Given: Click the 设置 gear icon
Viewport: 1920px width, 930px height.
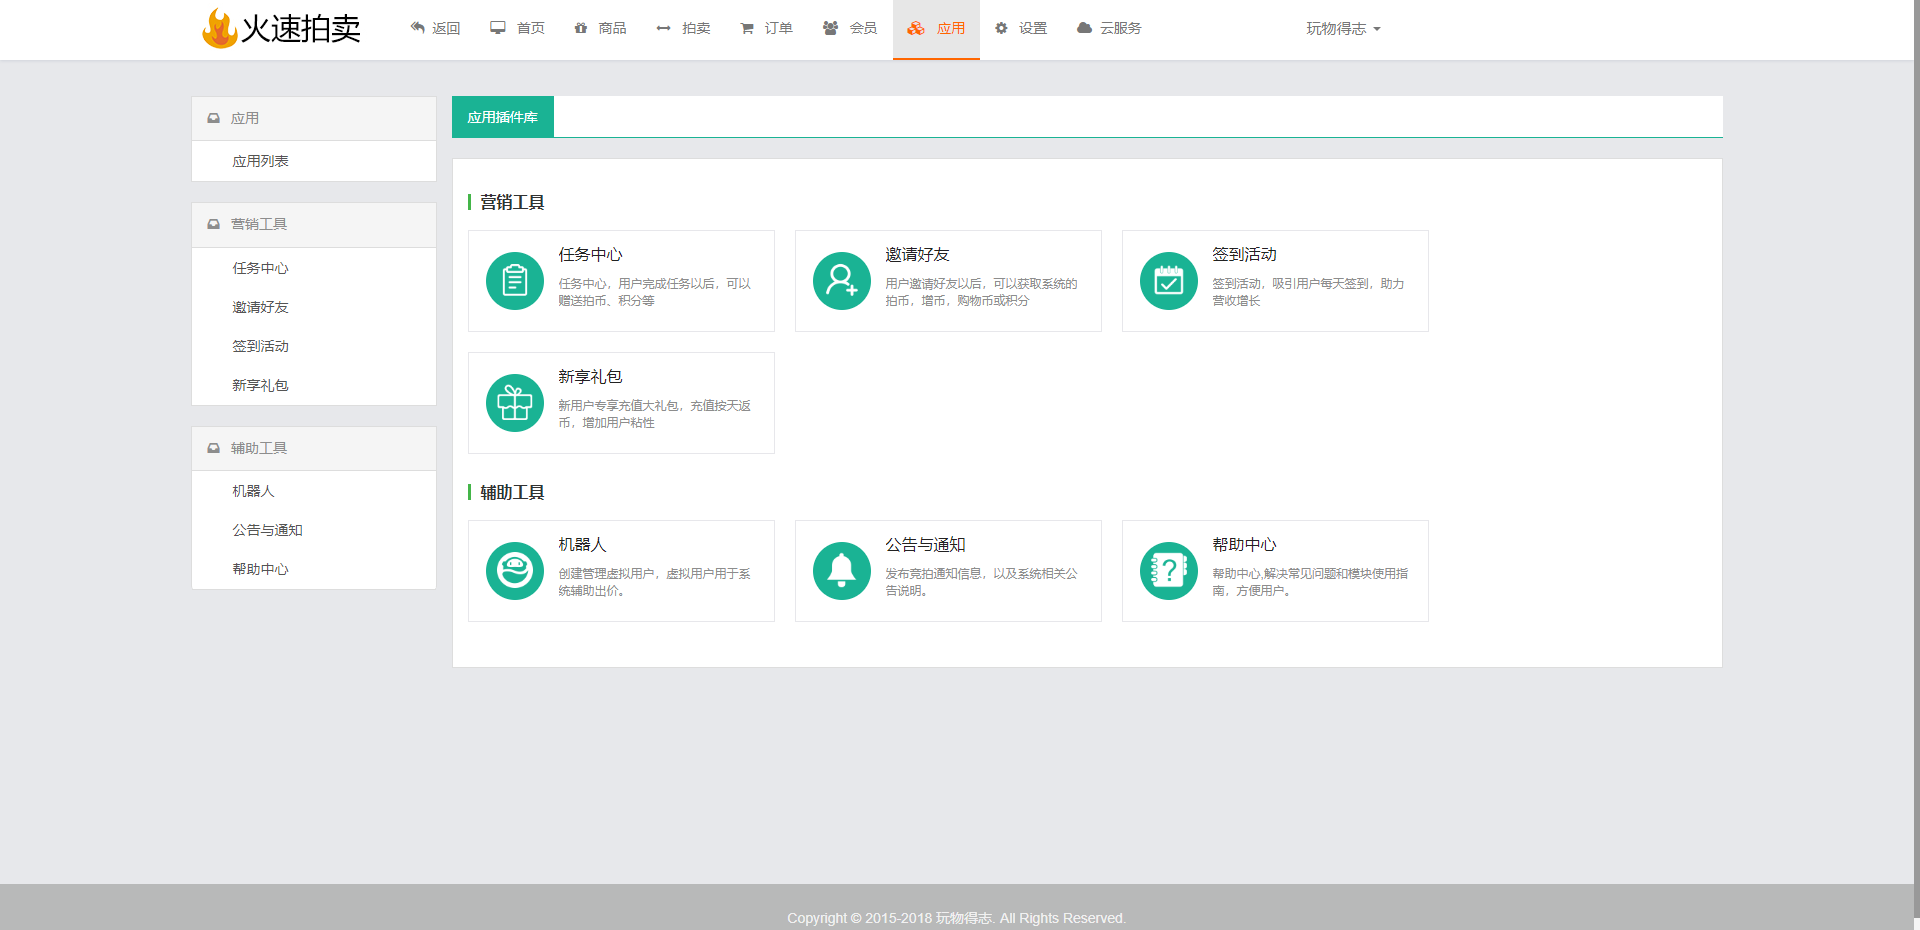Looking at the screenshot, I should (1001, 28).
